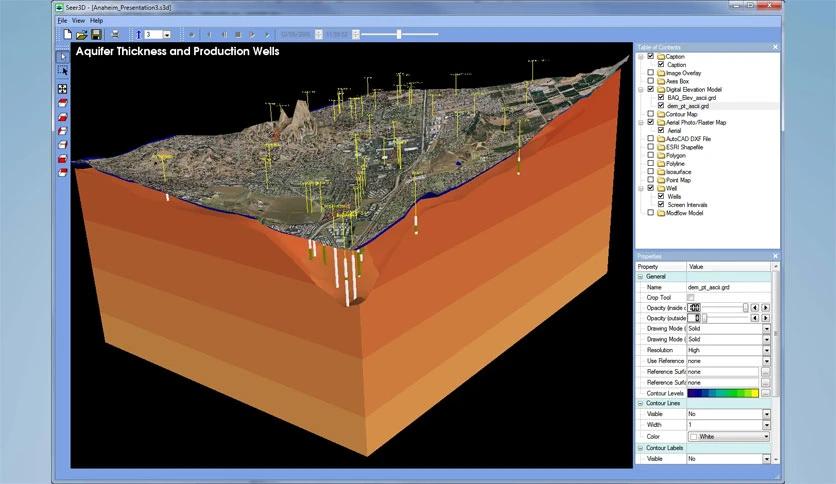The width and height of the screenshot is (836, 484).
Task: Click the Contour Levels color ramp
Action: click(x=722, y=393)
